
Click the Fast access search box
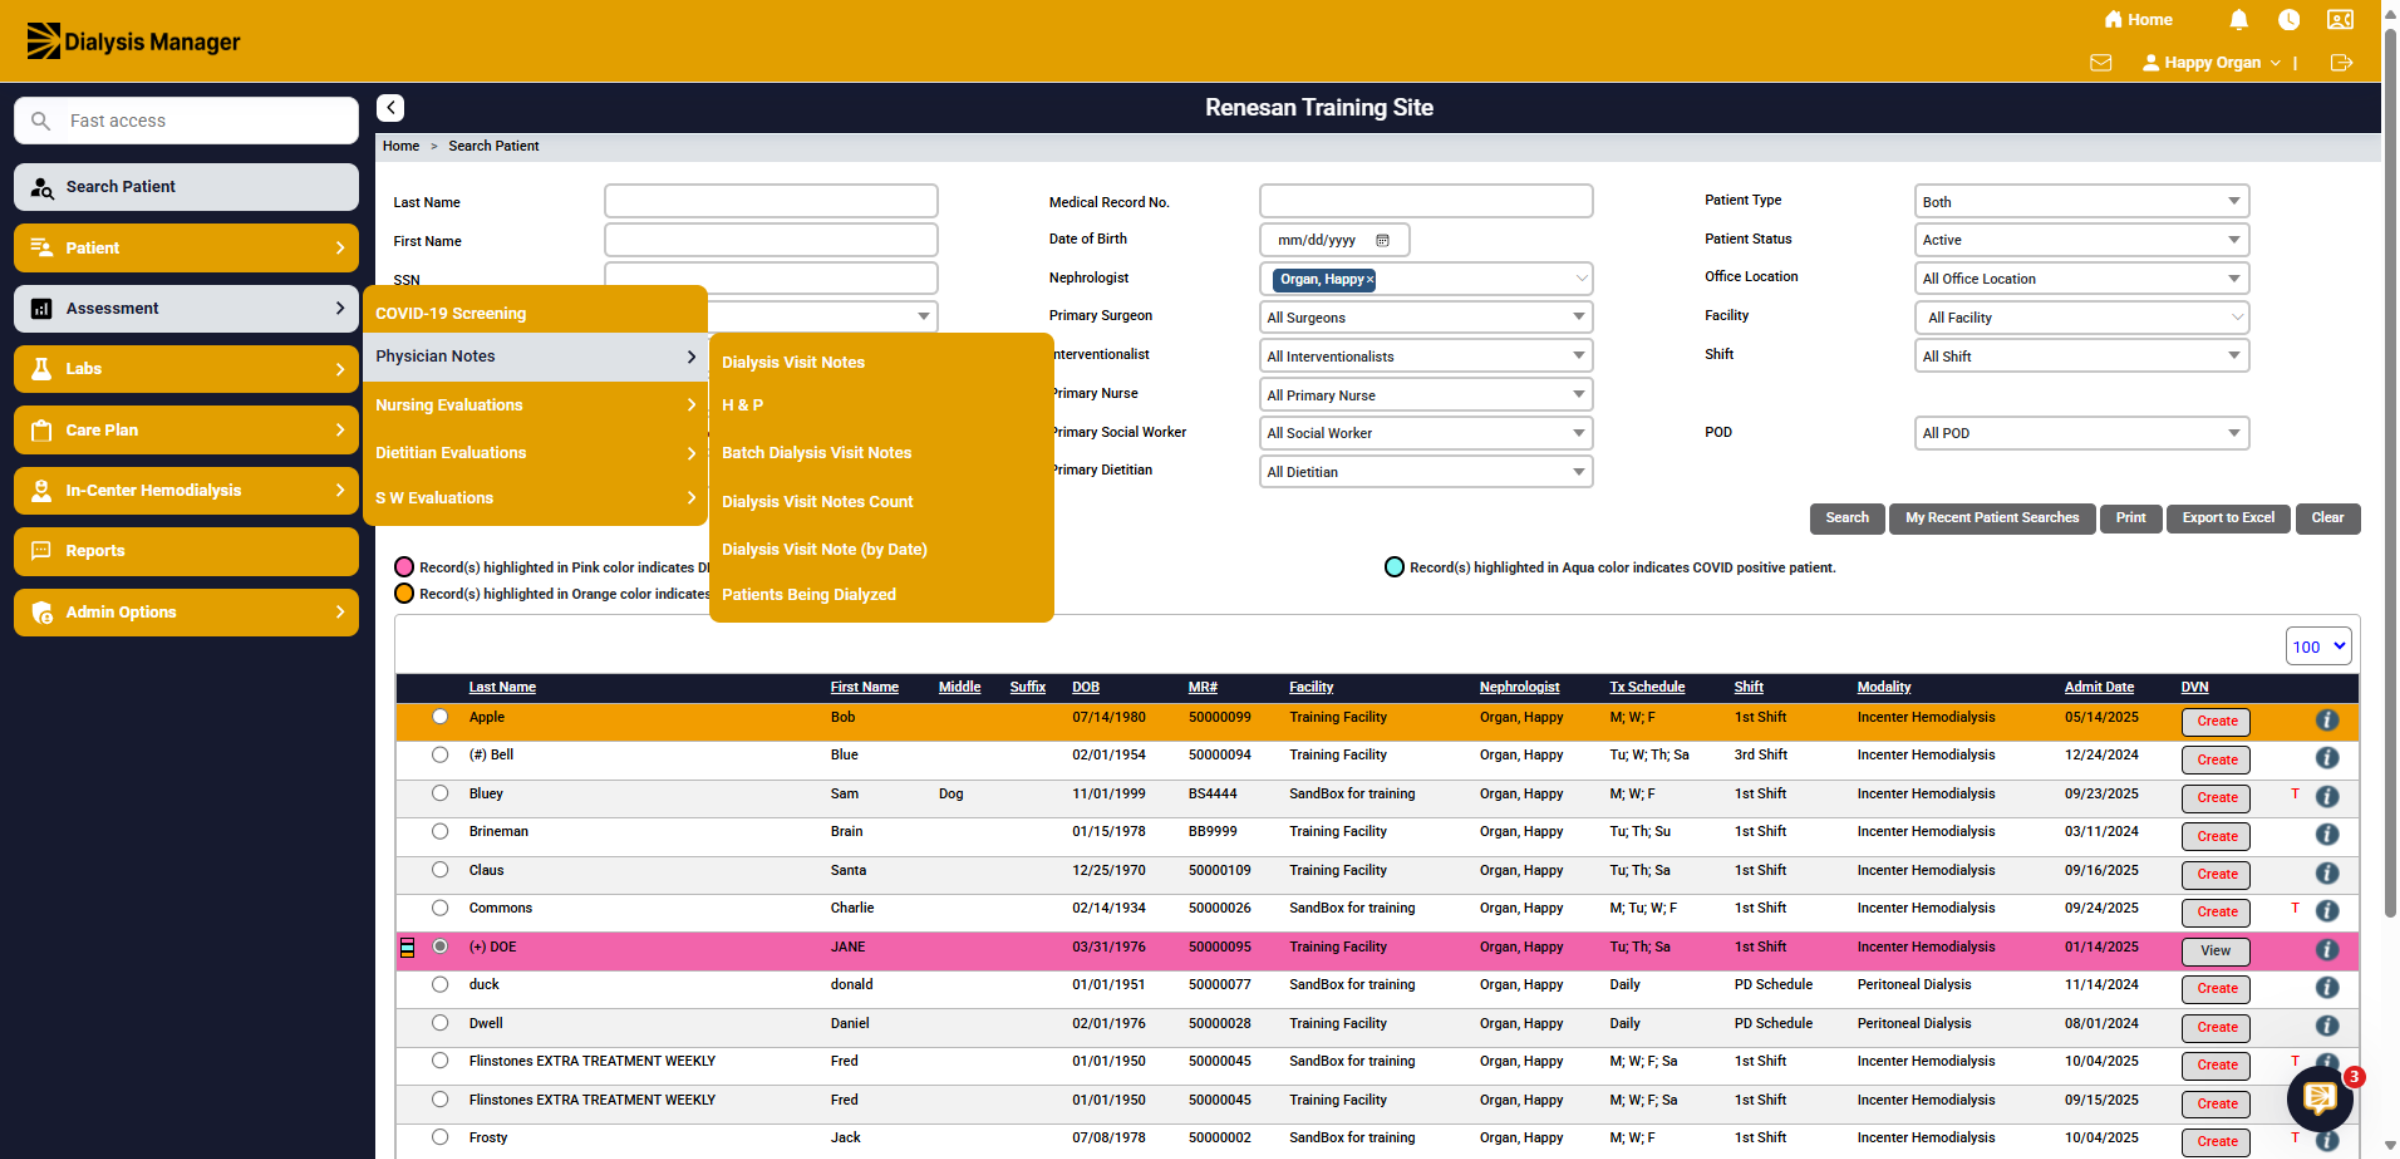[186, 121]
